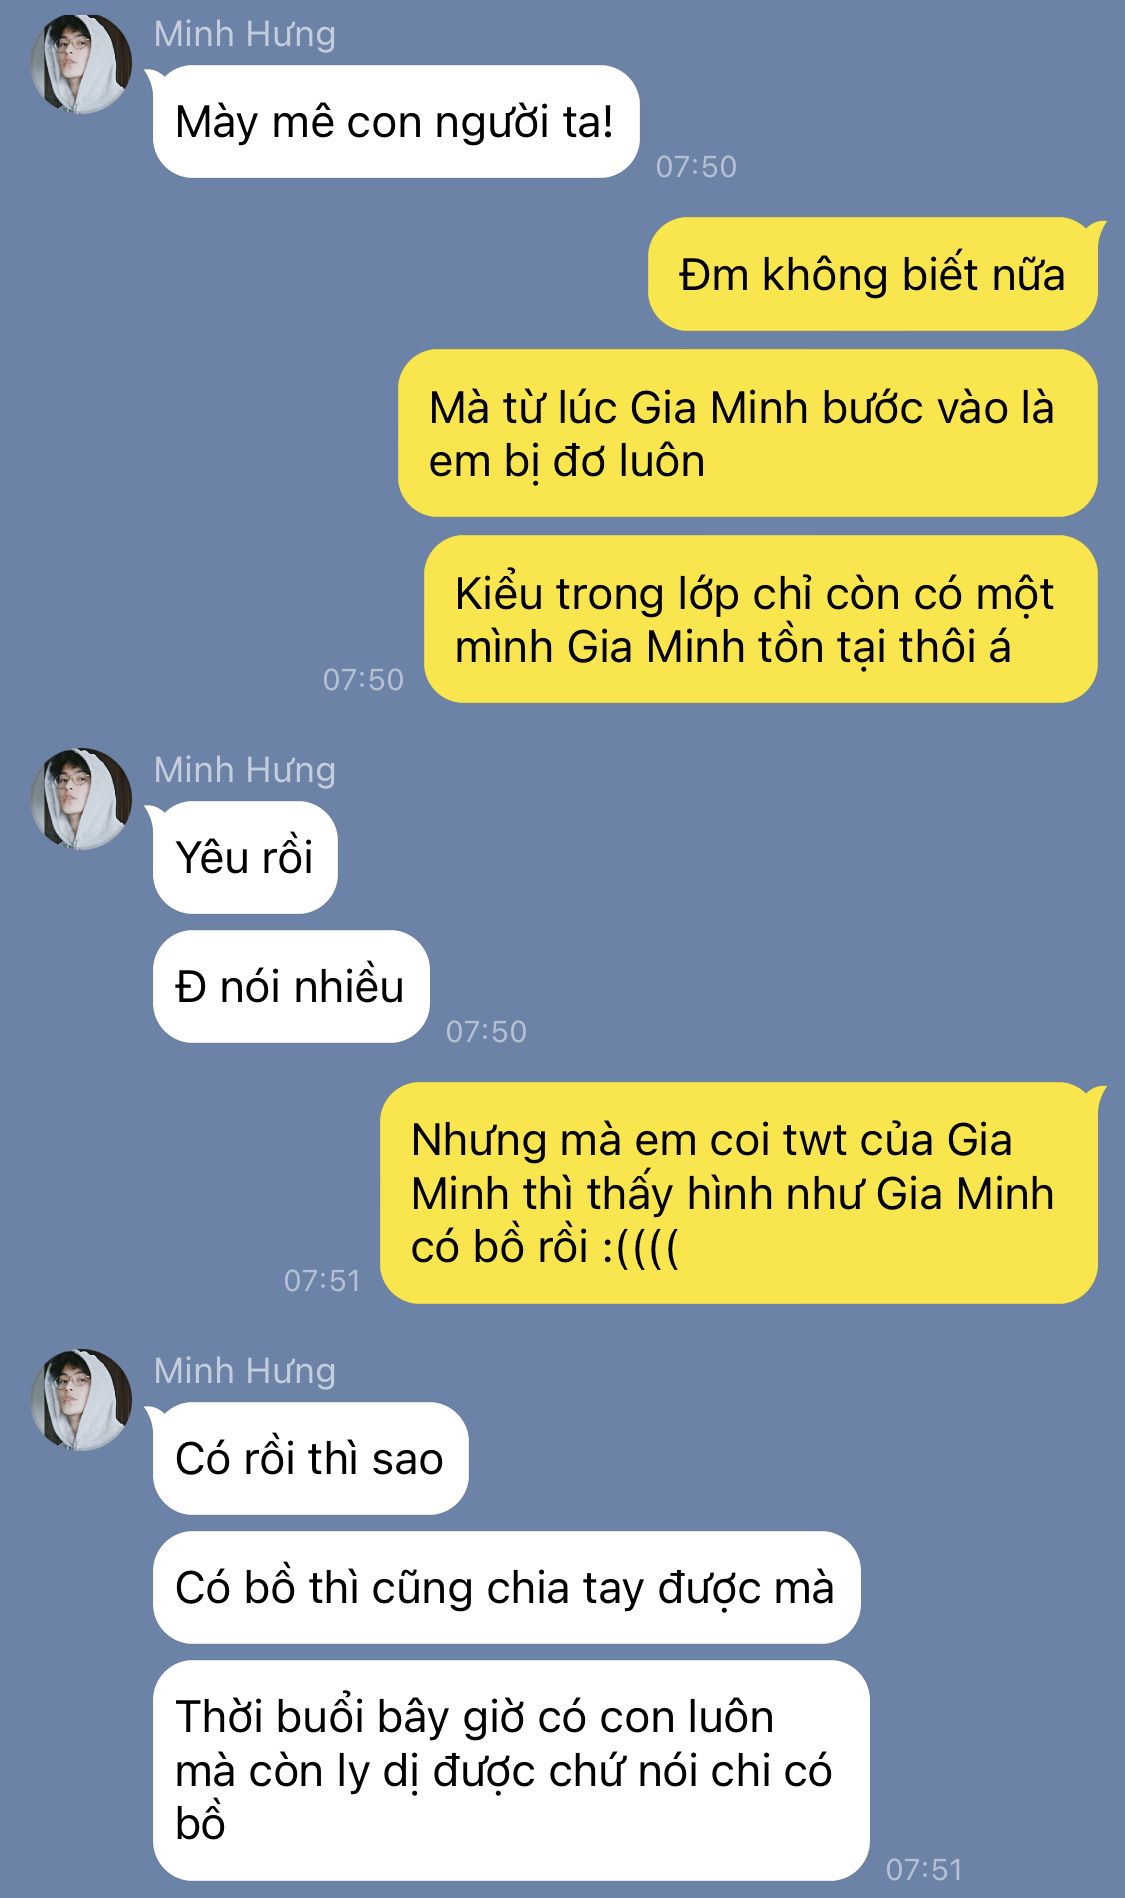This screenshot has width=1125, height=1898.
Task: Tap 07:50 timestamp next to first message
Action: click(696, 166)
